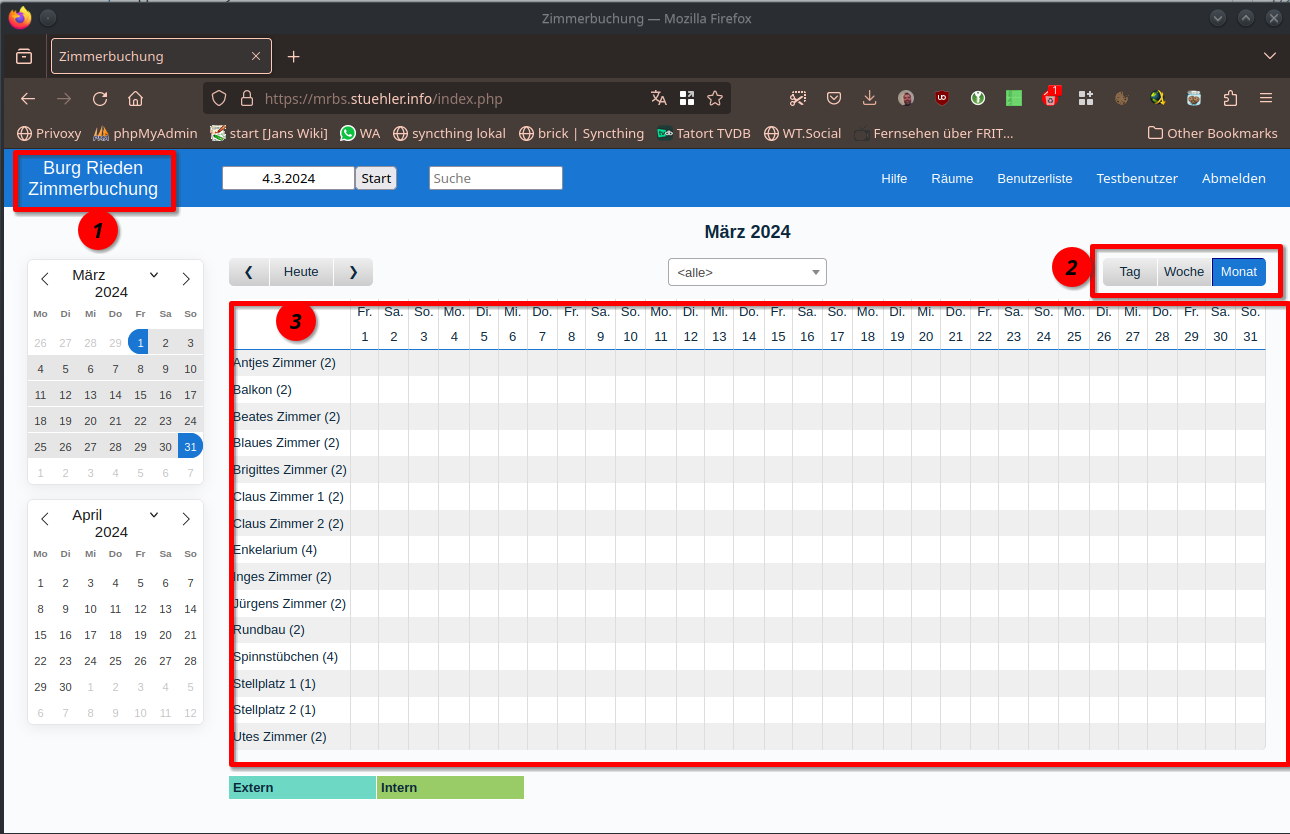Expand April month dropdown in mini calendar
1290x834 pixels.
[x=154, y=515]
